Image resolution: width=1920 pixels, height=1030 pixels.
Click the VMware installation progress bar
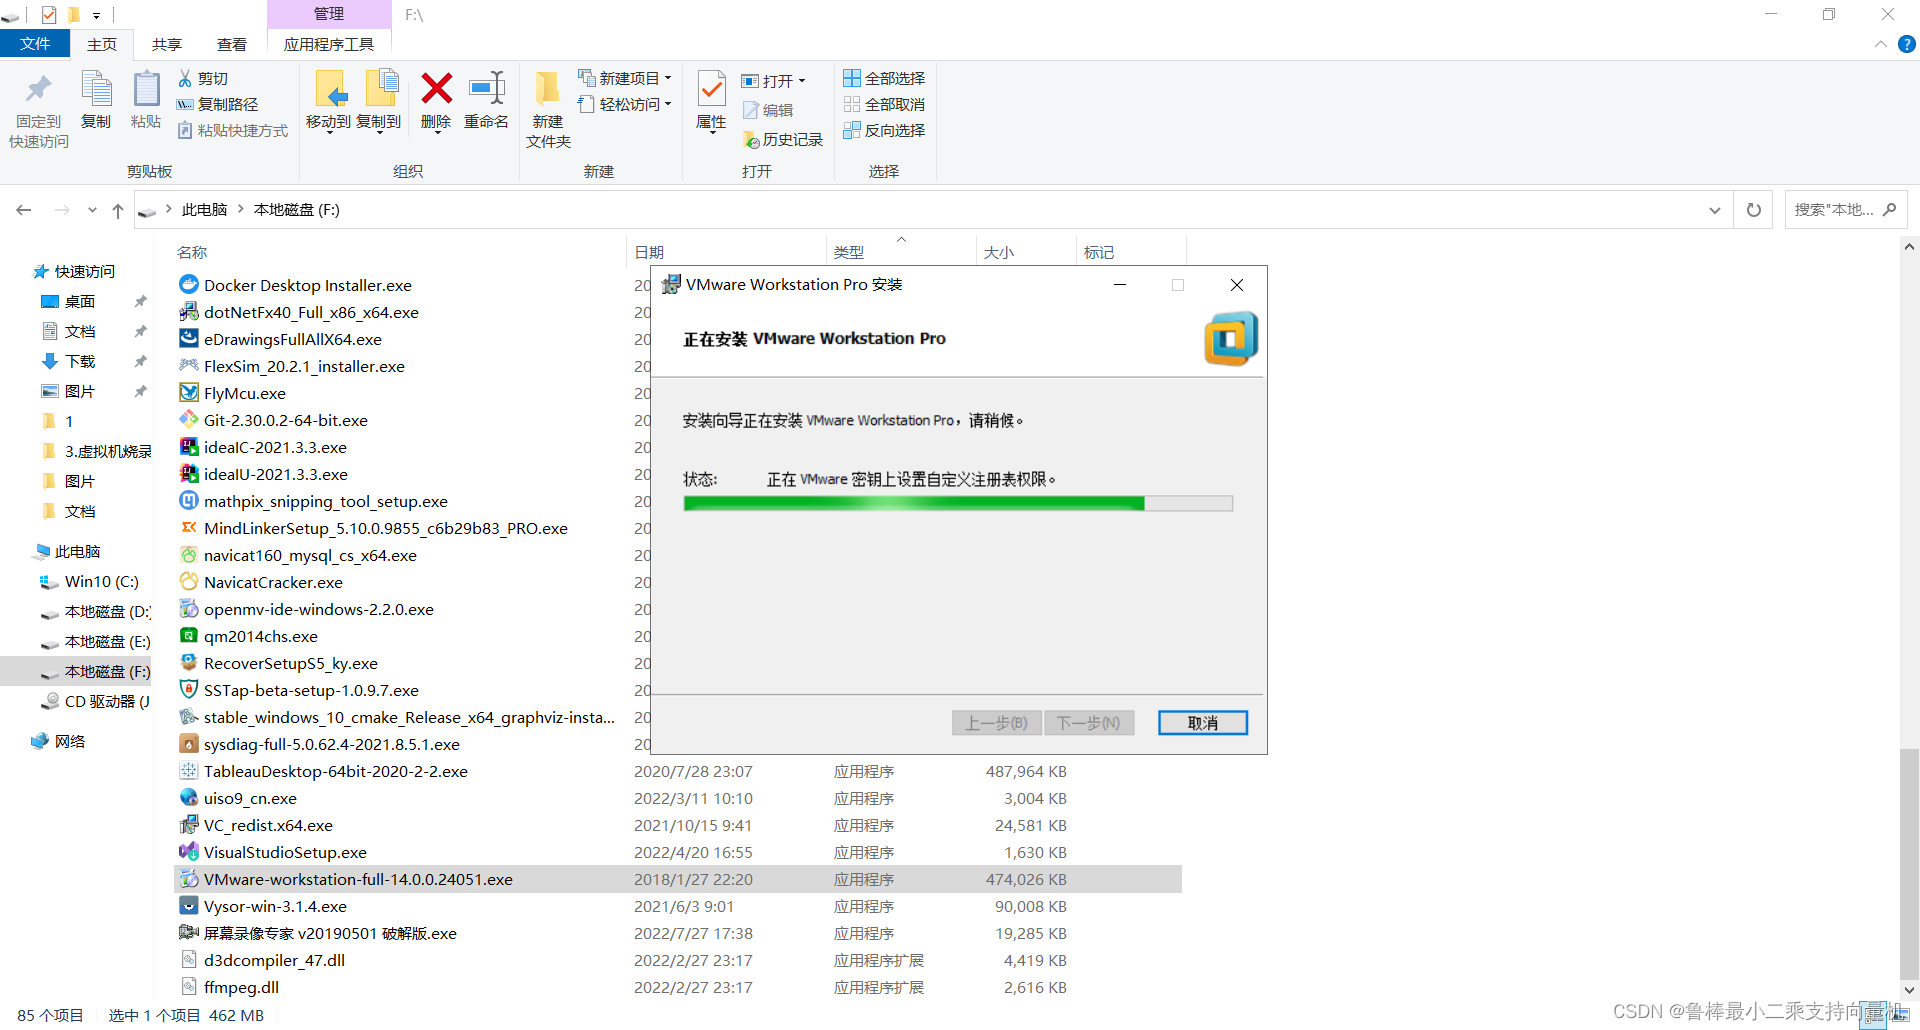pyautogui.click(x=958, y=504)
